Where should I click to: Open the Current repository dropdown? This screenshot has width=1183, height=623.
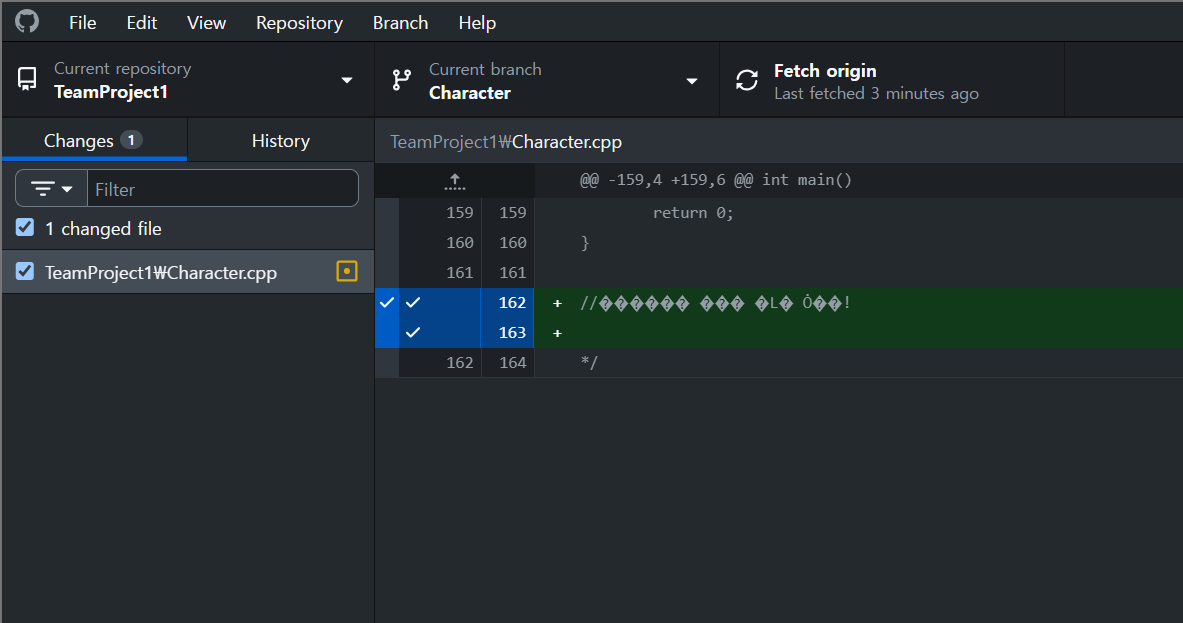[x=188, y=80]
